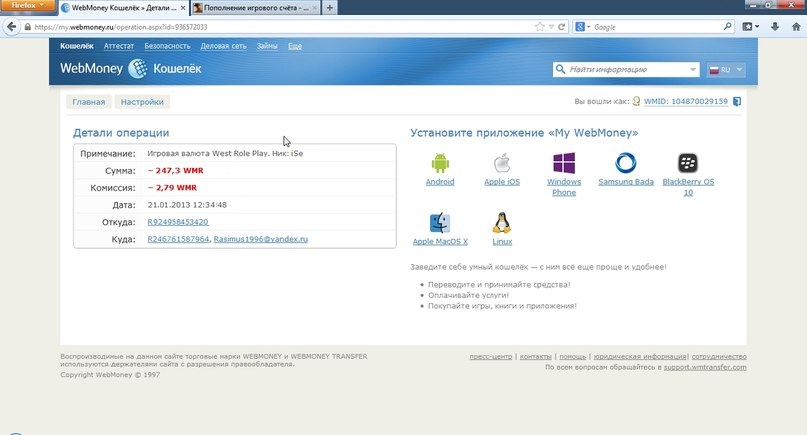Viewport: 807px width, 435px height.
Task: Close the Пополнение игрового счёта tab
Action: pyautogui.click(x=315, y=8)
